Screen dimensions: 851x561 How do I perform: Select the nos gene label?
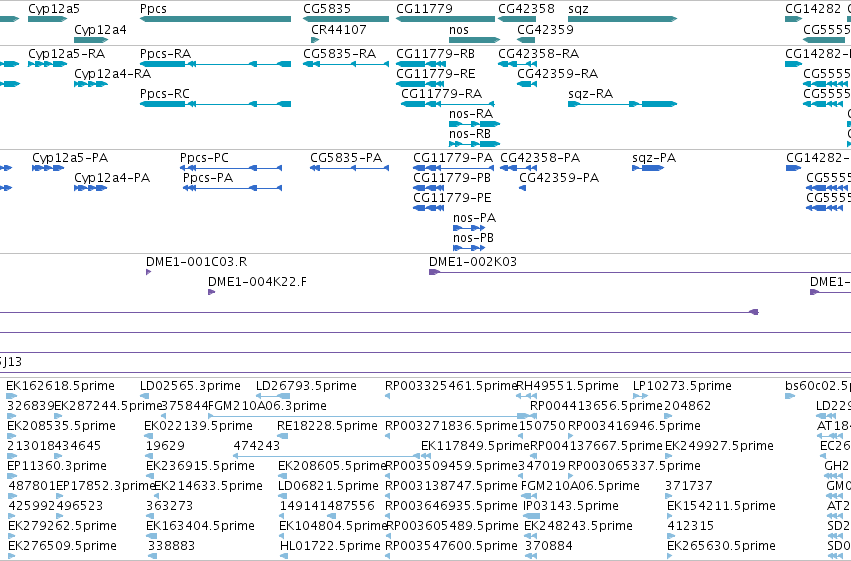tap(459, 30)
